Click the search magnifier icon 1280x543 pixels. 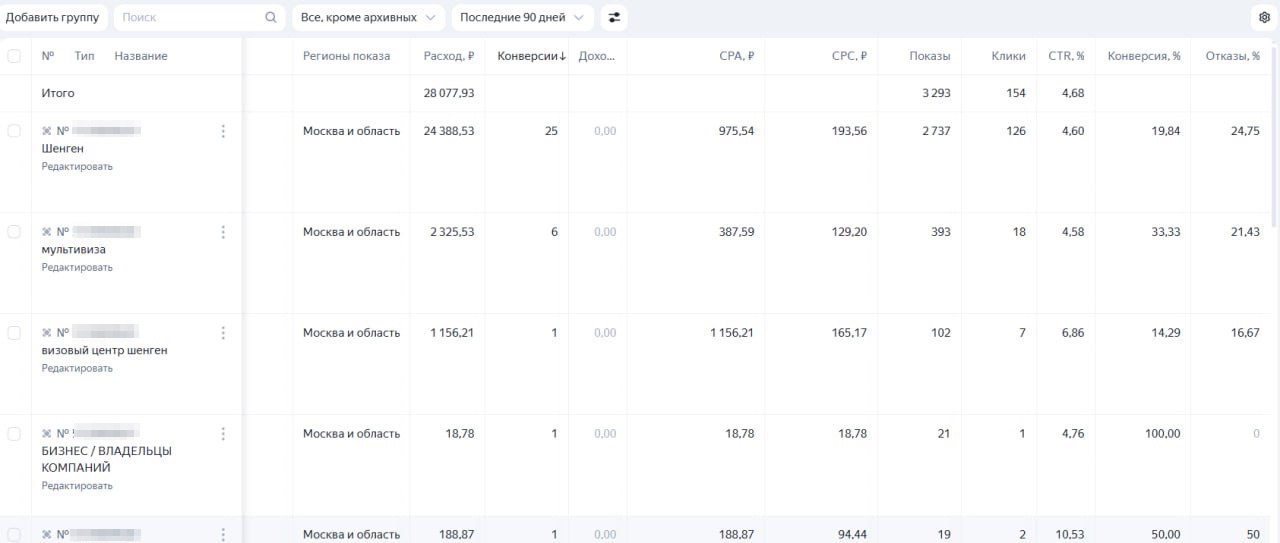coord(271,17)
